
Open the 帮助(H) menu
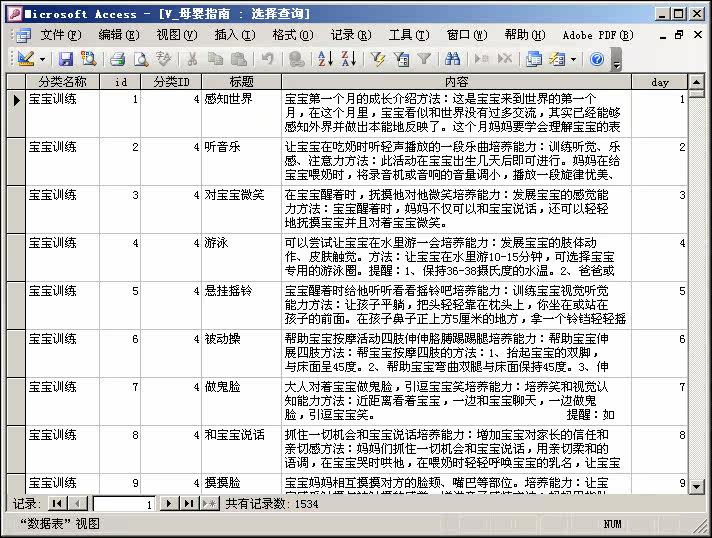pos(525,35)
